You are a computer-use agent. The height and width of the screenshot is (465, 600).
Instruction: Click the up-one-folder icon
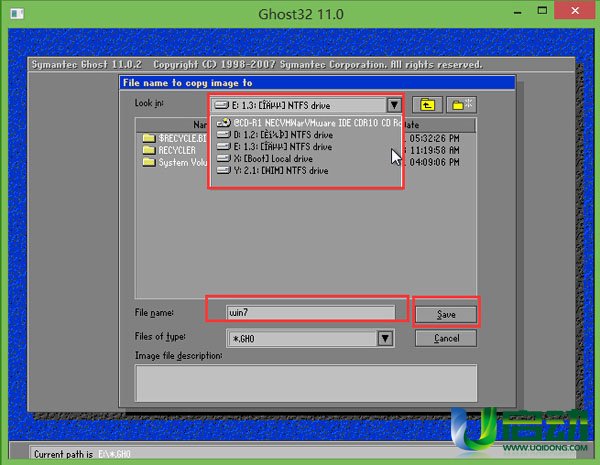pyautogui.click(x=427, y=105)
